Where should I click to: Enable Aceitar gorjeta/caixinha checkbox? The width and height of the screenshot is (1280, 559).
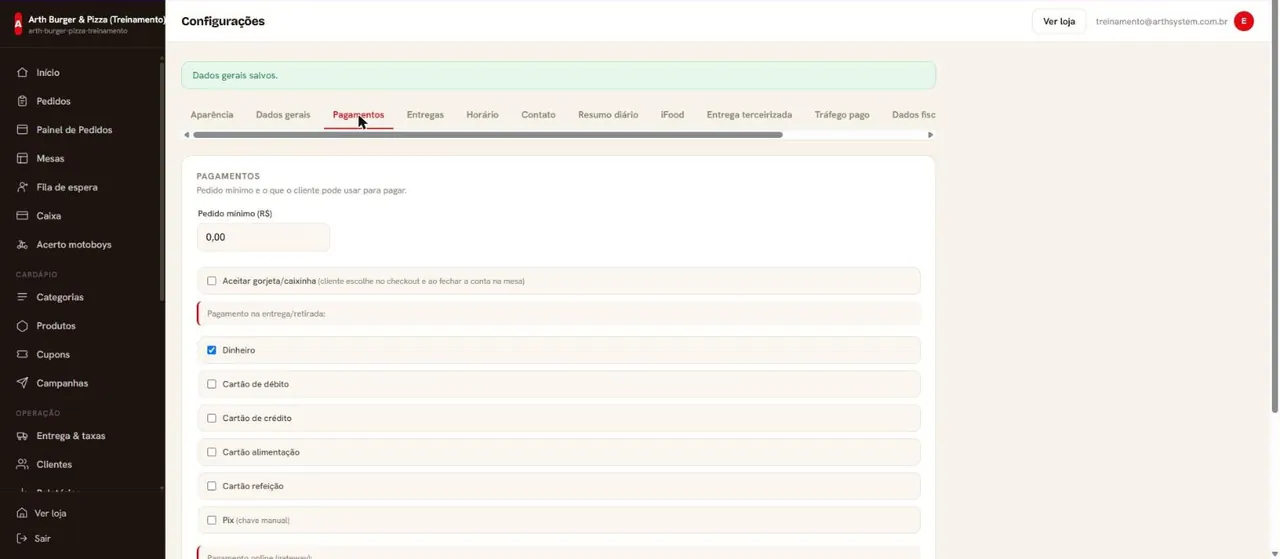pos(211,281)
